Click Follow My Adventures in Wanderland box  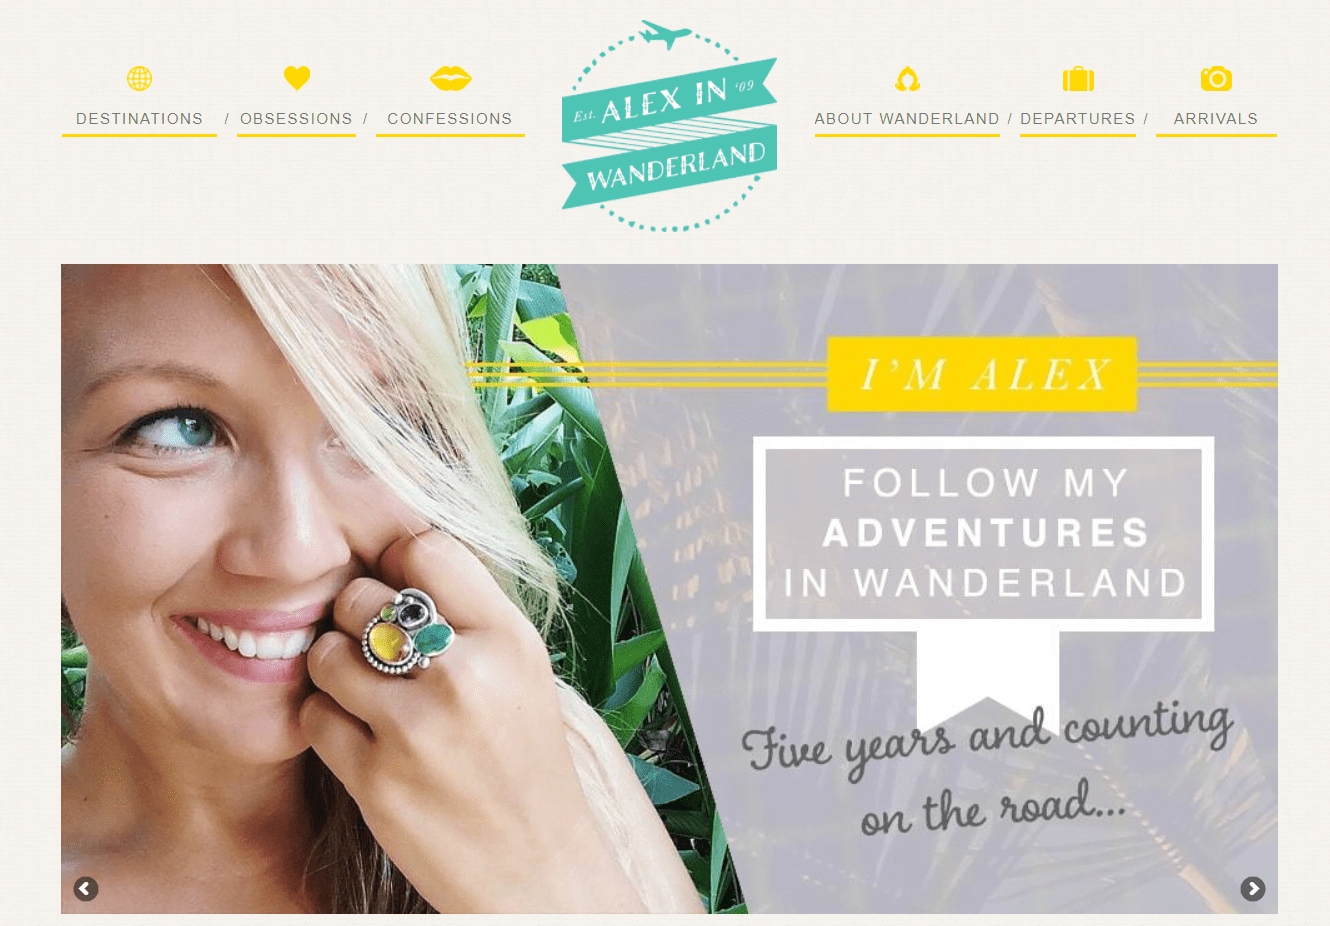[x=984, y=533]
